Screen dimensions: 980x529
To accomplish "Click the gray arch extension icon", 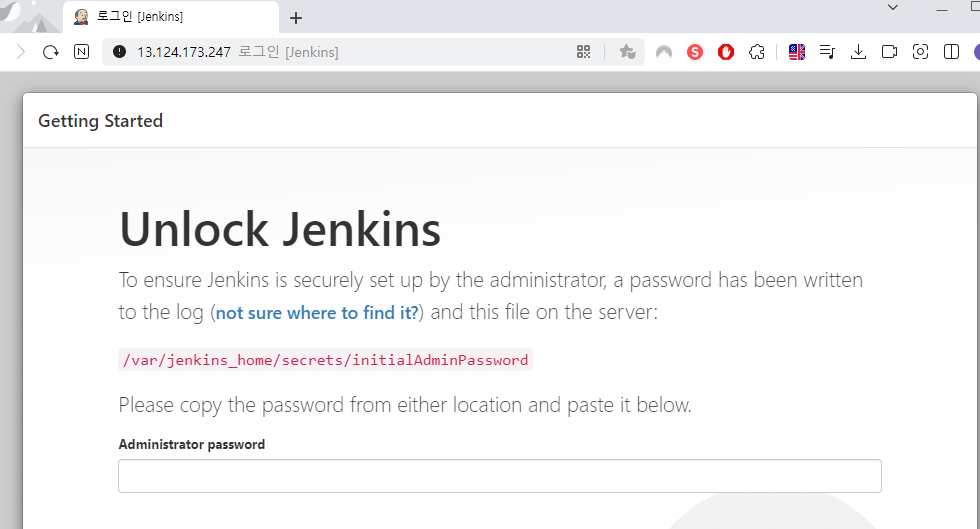I will 664,53.
